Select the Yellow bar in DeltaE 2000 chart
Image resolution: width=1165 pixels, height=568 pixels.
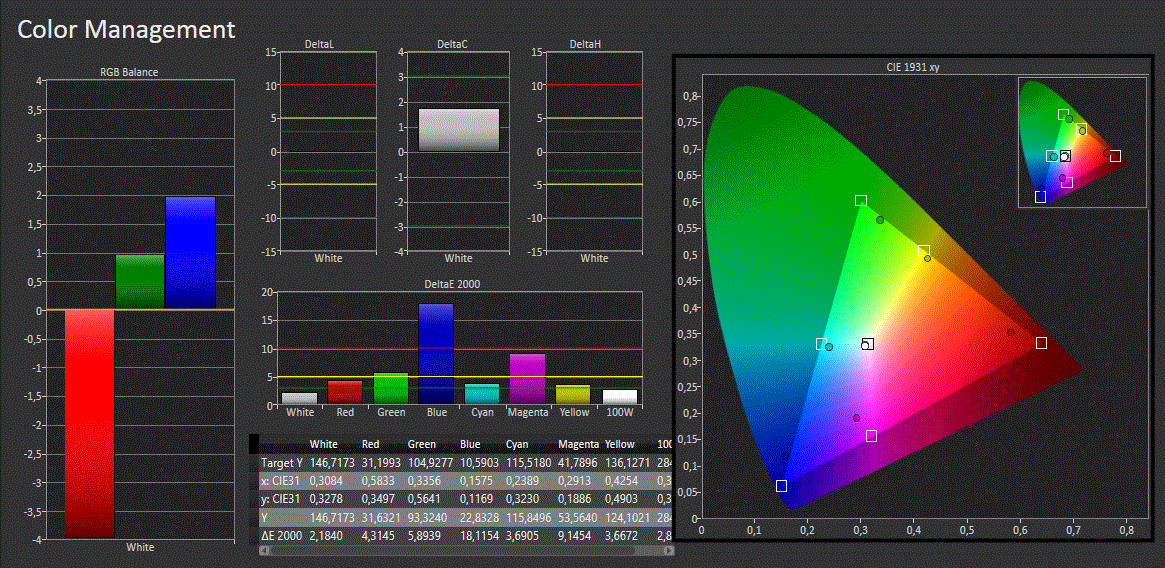[573, 394]
